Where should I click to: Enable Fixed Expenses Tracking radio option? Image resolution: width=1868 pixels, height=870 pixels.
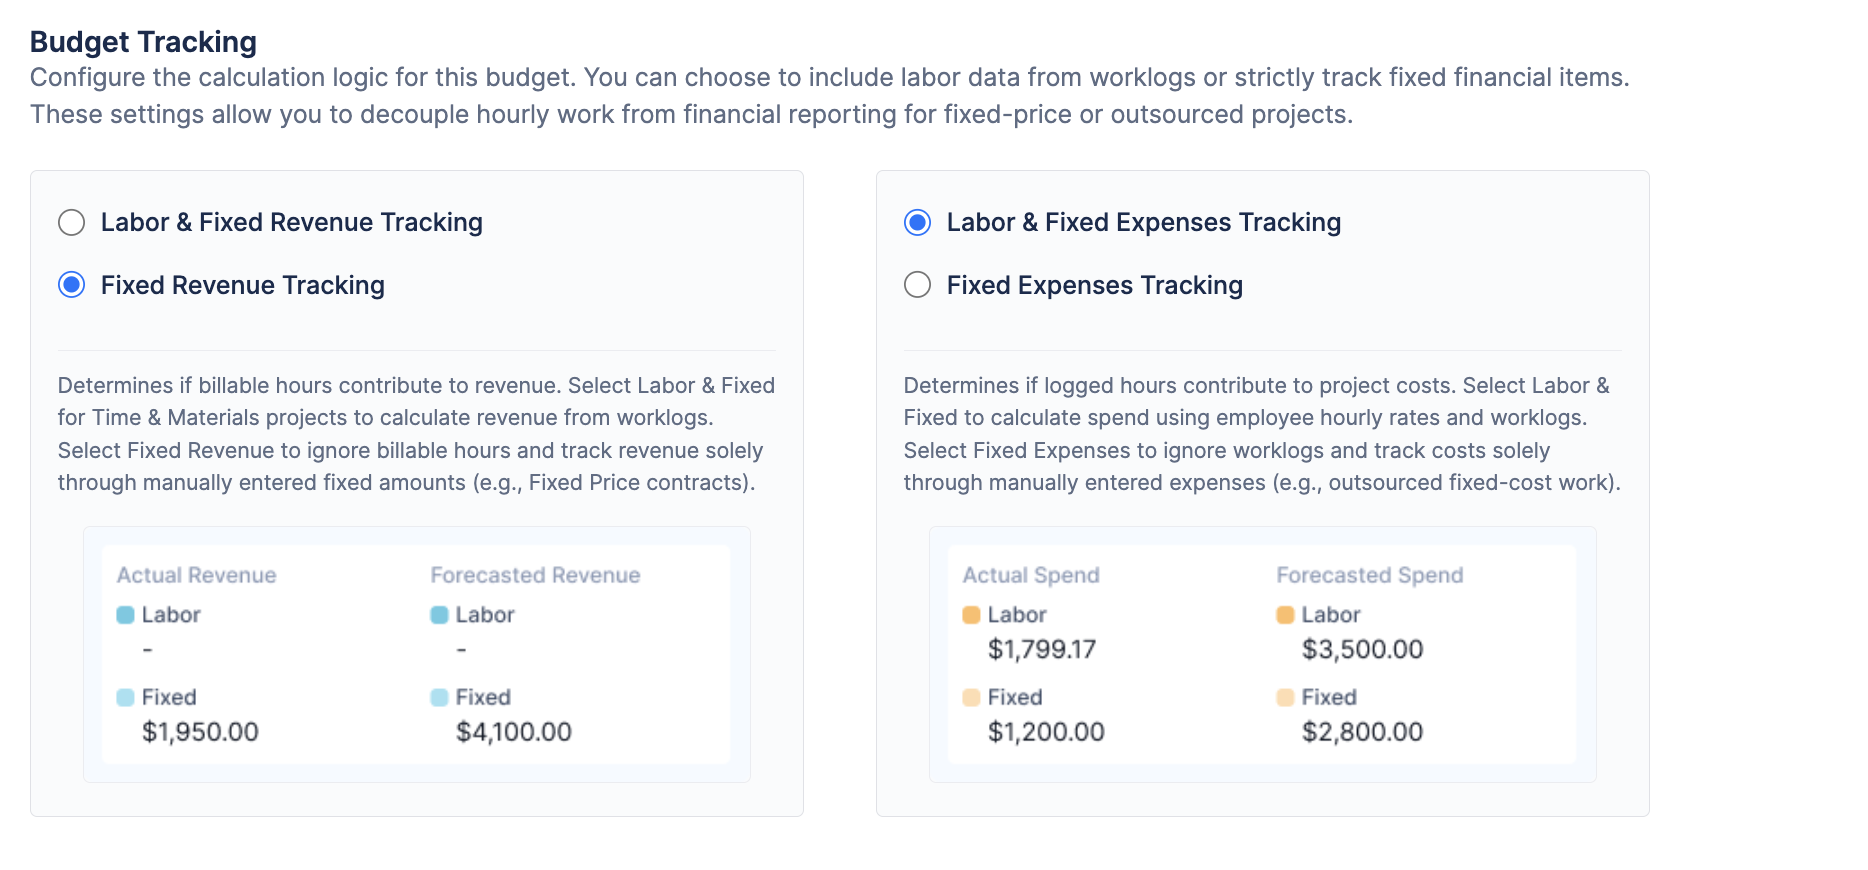(x=917, y=285)
